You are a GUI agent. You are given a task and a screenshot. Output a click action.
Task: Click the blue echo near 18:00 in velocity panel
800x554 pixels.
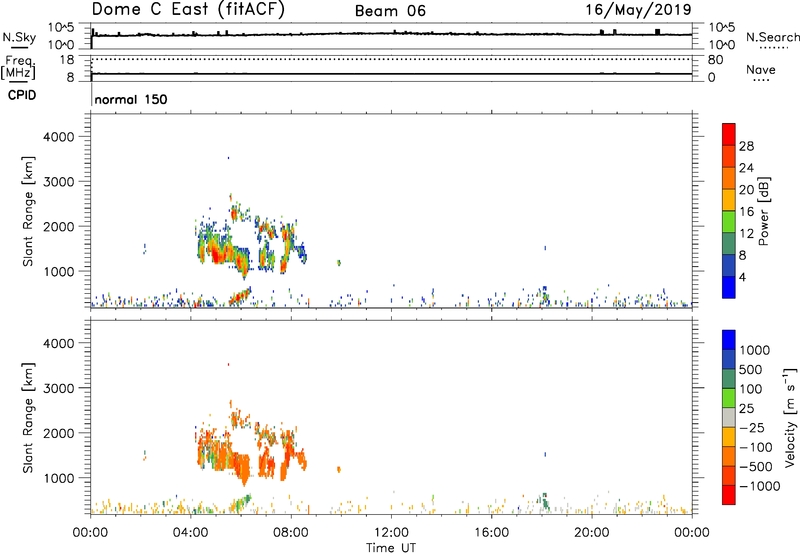coord(545,454)
